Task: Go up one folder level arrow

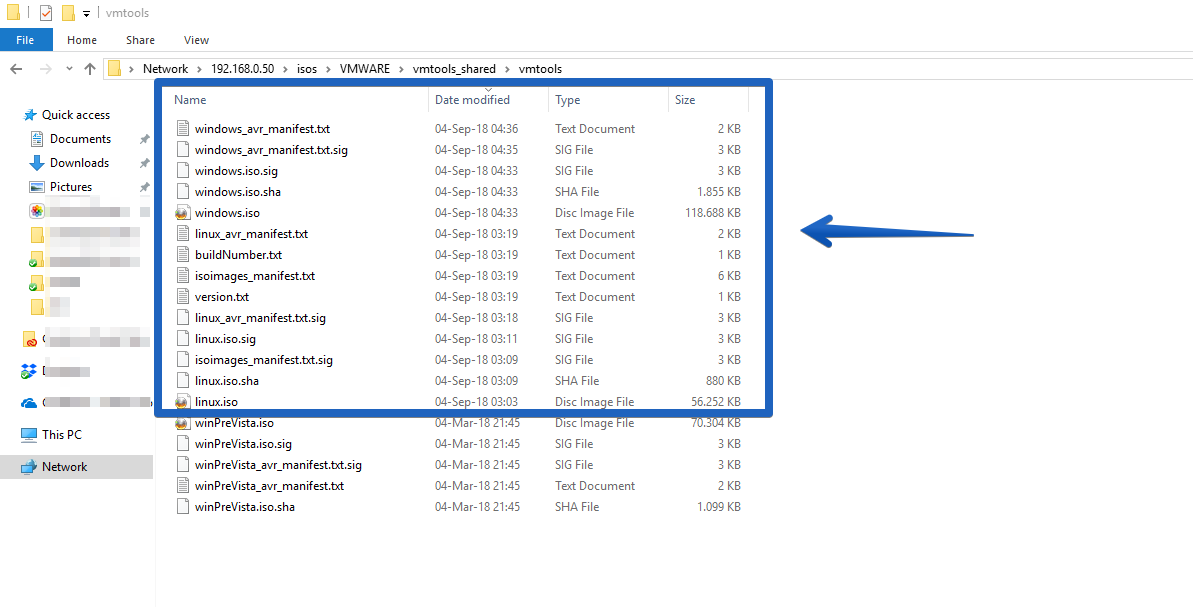Action: 90,68
